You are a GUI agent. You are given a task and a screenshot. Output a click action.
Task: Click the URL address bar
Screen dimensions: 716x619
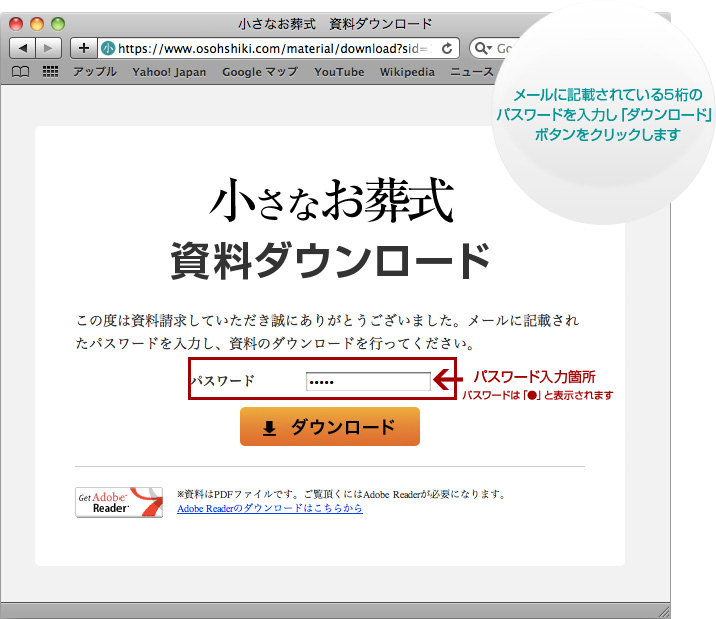[x=278, y=48]
